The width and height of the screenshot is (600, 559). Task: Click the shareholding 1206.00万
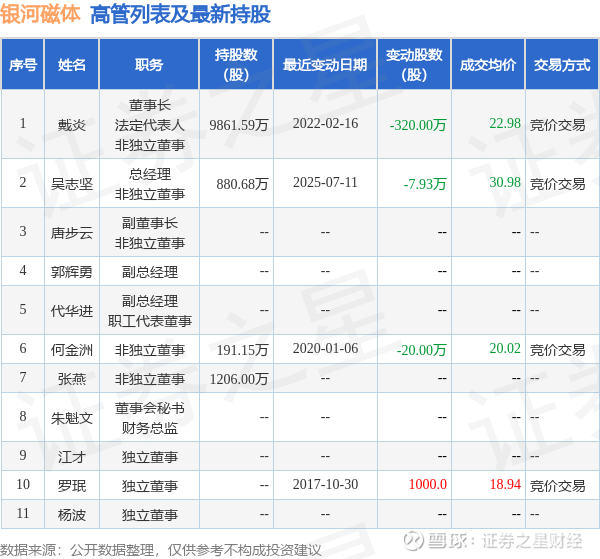pyautogui.click(x=239, y=379)
